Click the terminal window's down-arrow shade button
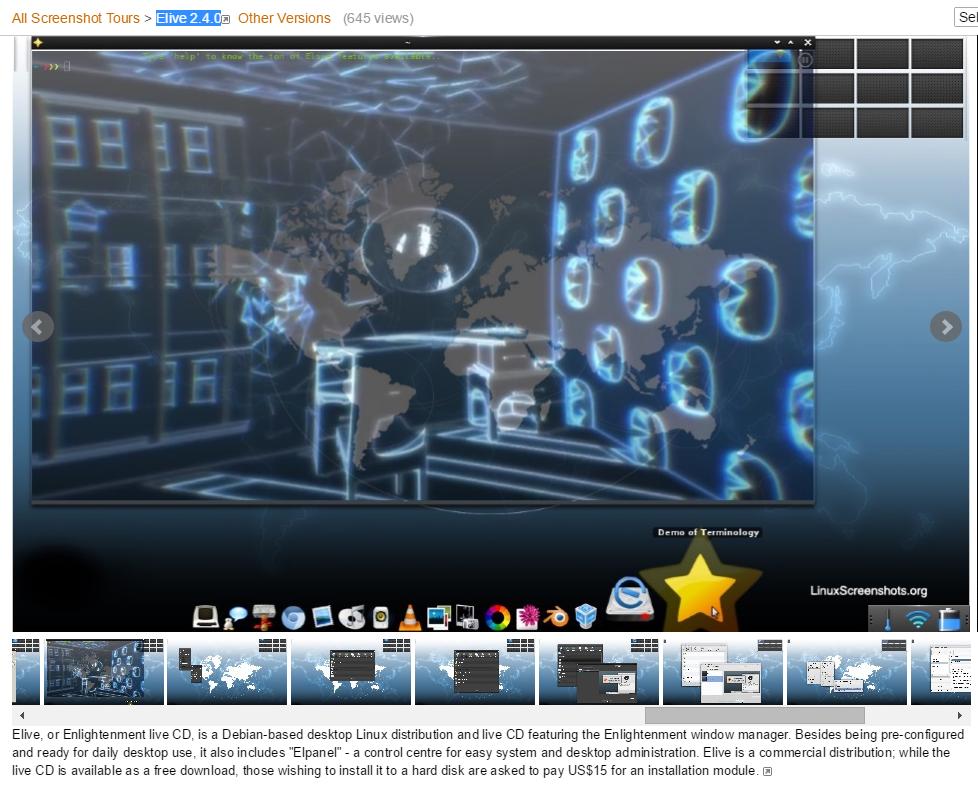 (777, 42)
